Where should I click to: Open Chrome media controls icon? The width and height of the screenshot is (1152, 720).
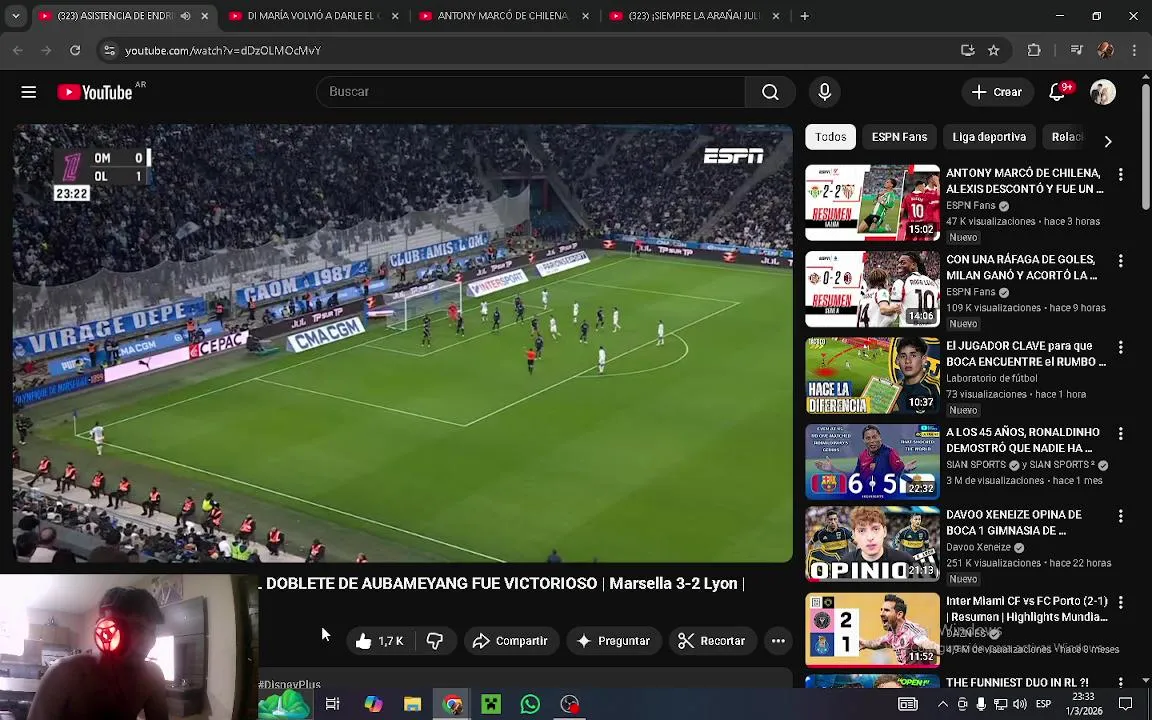click(x=1076, y=50)
